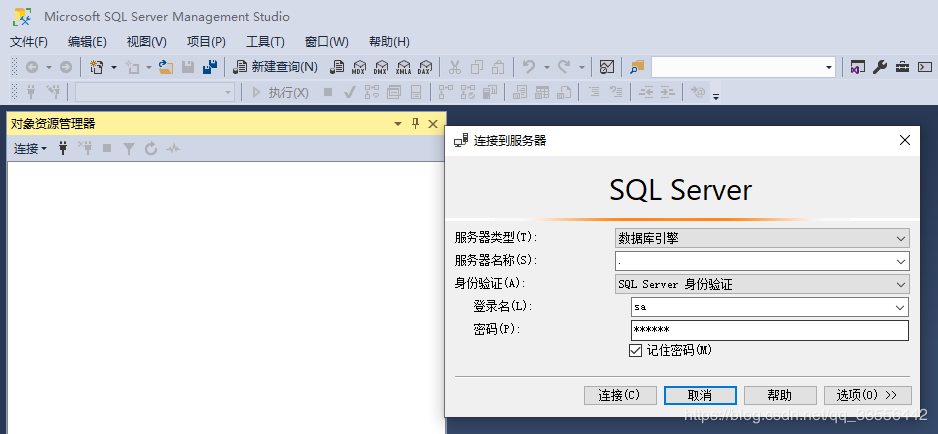Click the Find in Files icon

click(x=637, y=67)
